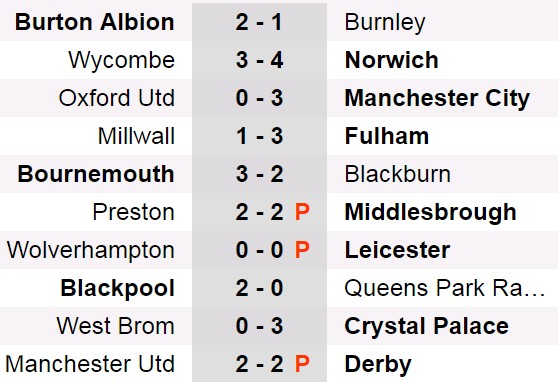The image size is (558, 382).
Task: Click the Manchester Utd team name
Action: (x=90, y=364)
